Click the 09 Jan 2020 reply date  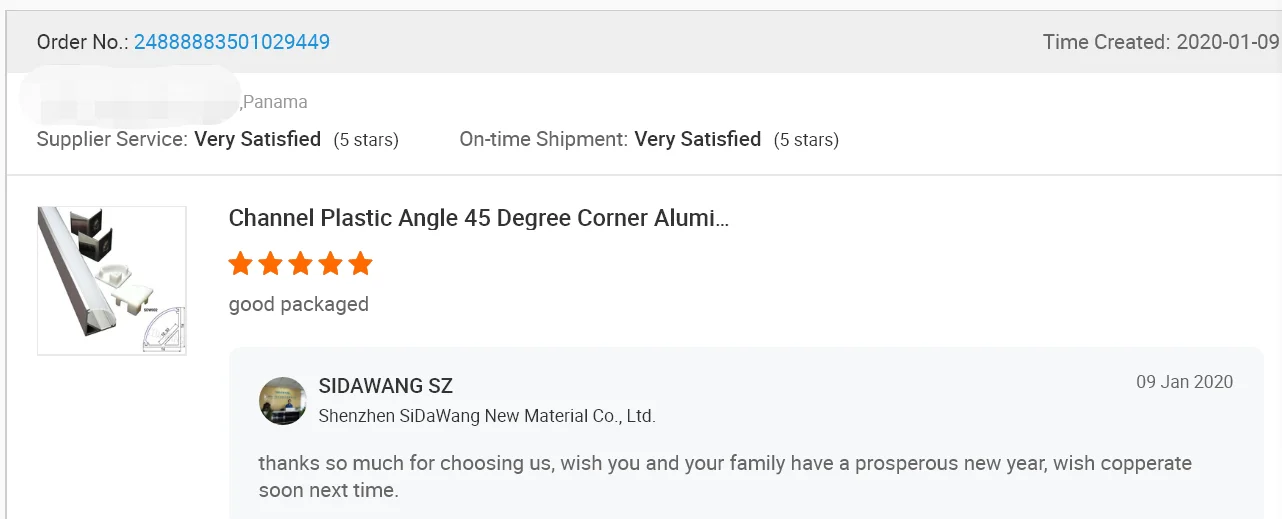click(x=1184, y=382)
